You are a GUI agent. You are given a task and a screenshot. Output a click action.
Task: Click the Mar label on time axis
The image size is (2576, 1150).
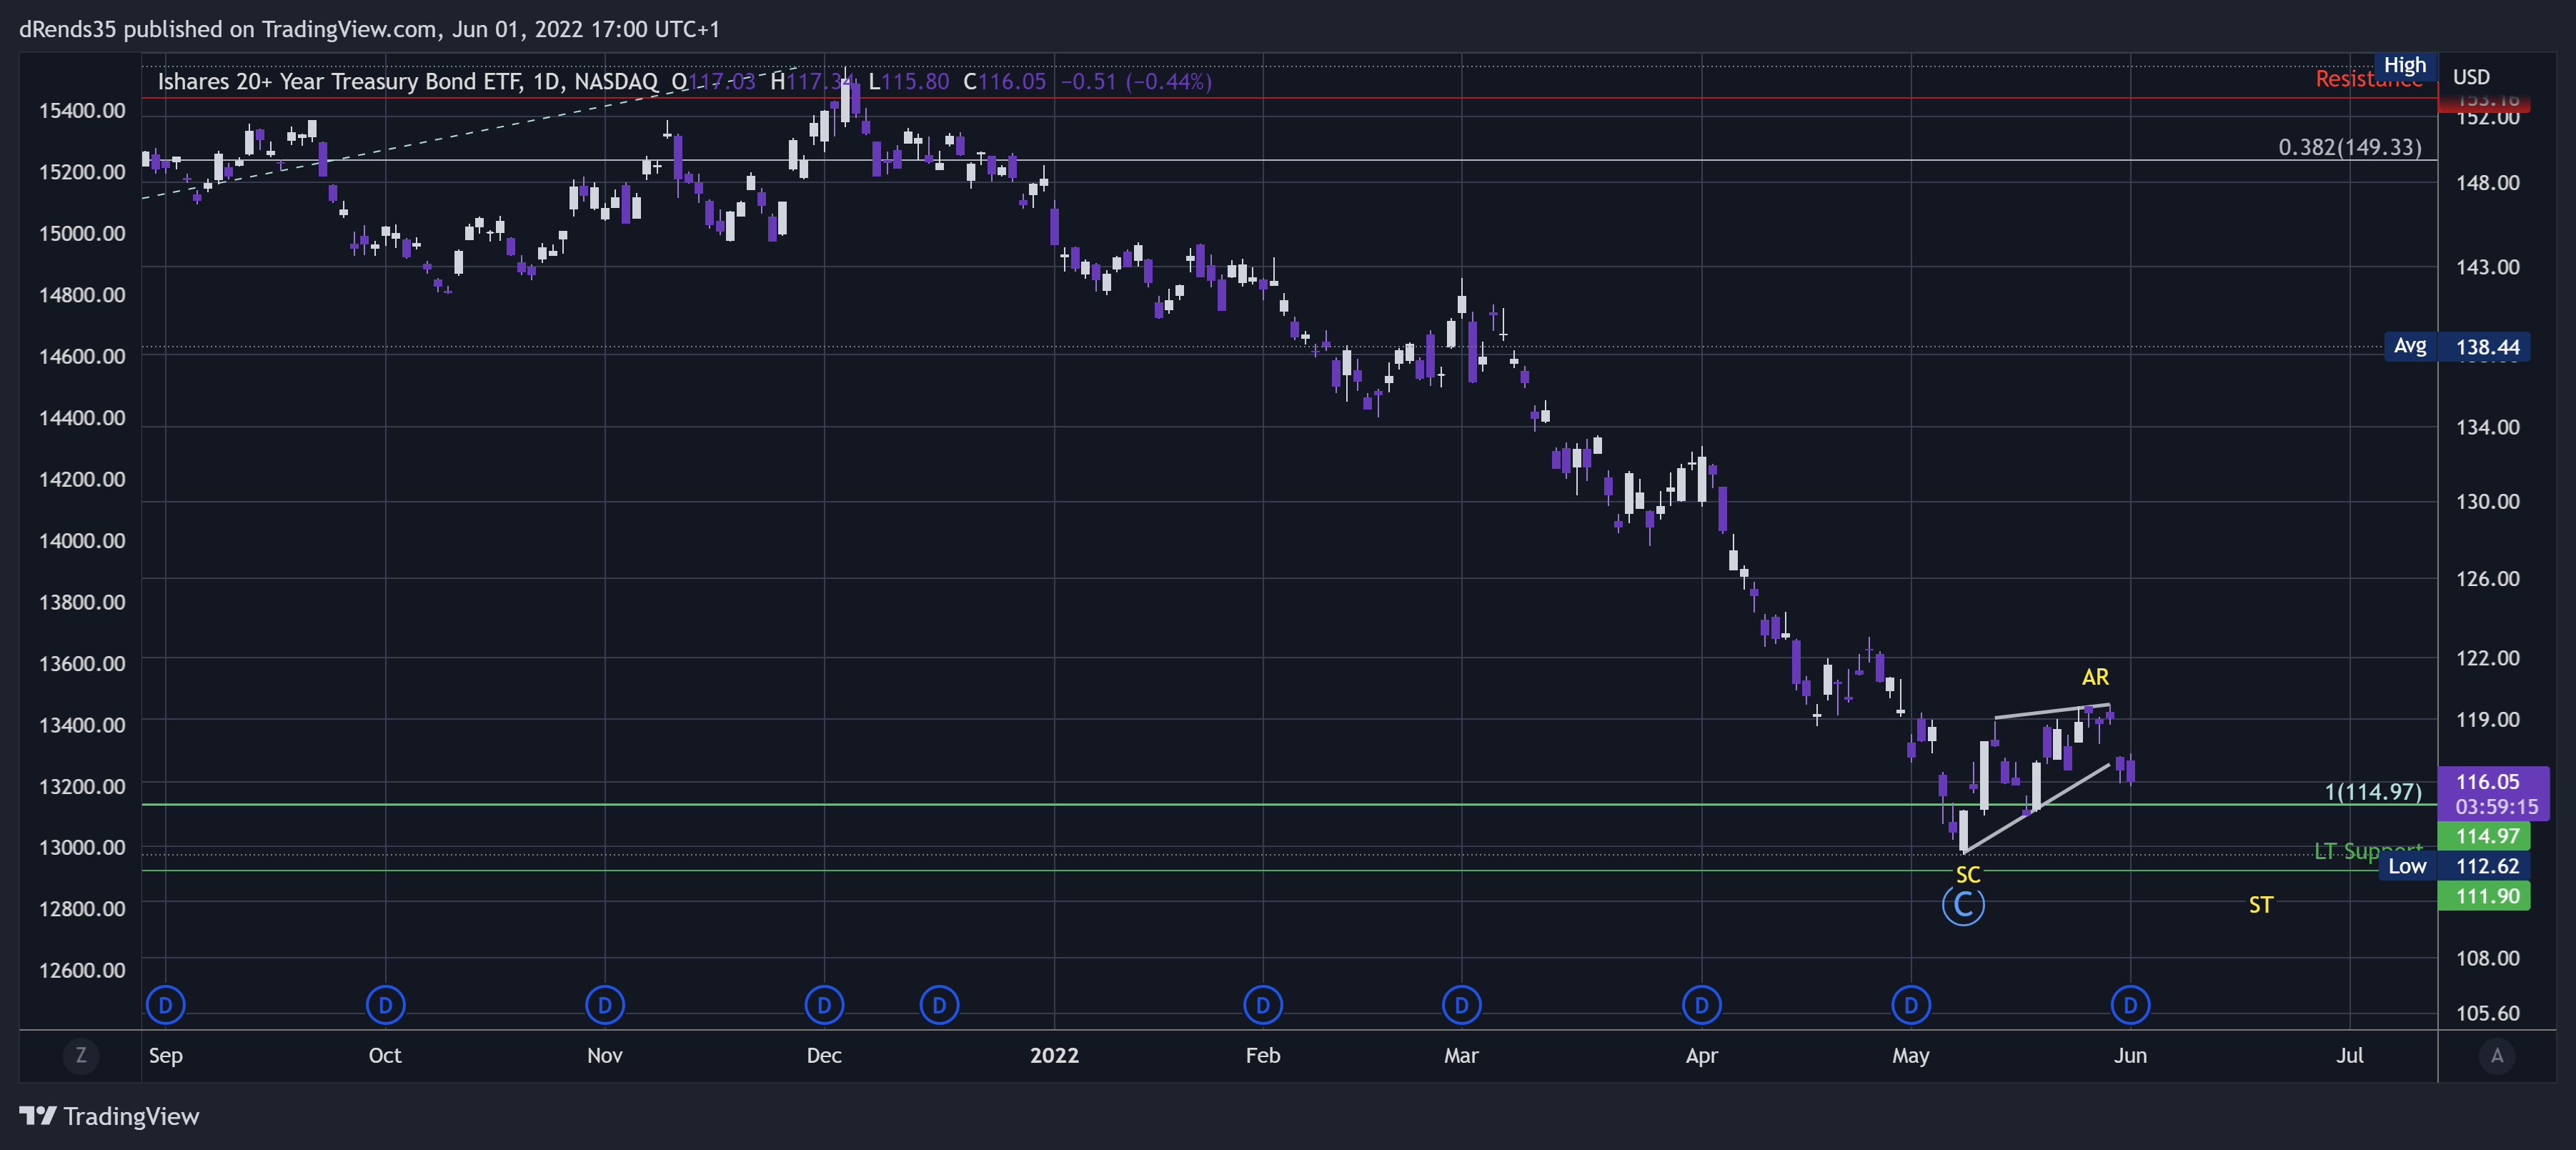coord(1461,1055)
